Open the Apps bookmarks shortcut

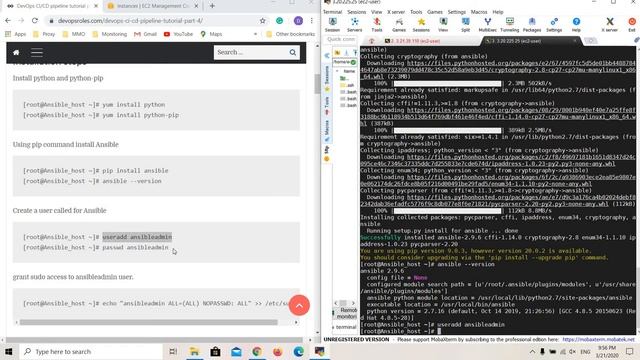coord(16,34)
